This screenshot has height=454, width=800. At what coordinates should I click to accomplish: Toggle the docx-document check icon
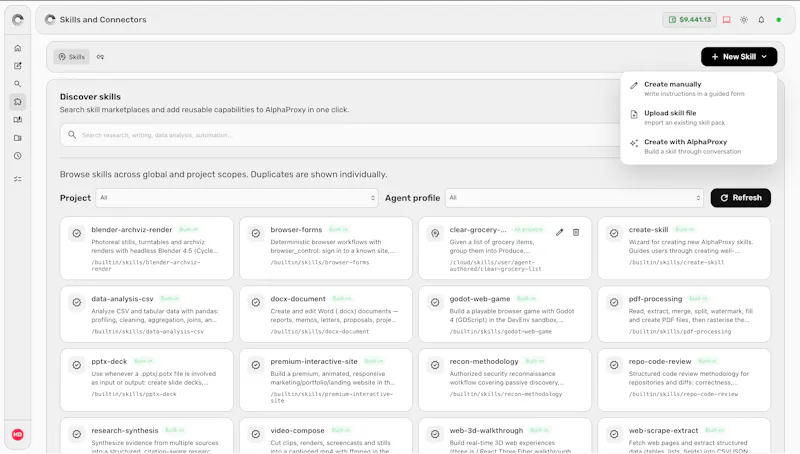click(256, 302)
